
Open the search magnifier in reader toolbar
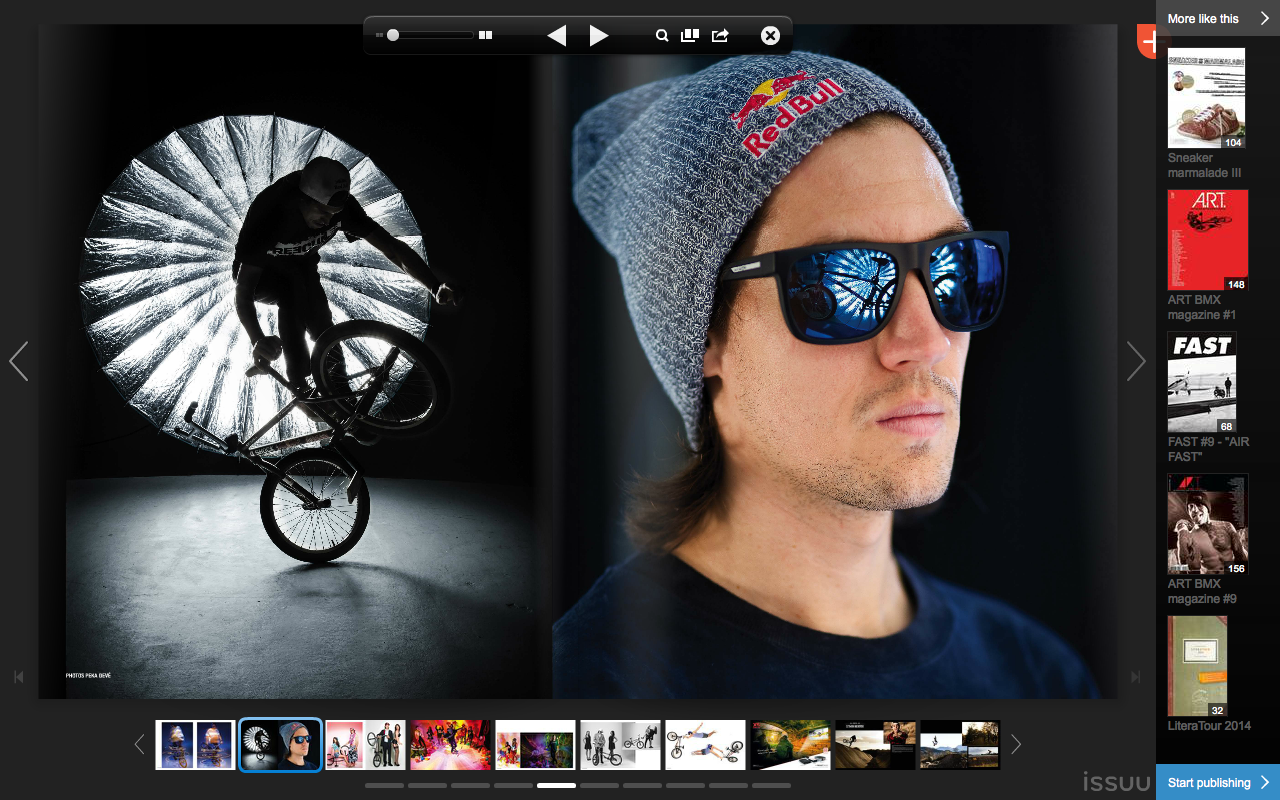tap(662, 35)
